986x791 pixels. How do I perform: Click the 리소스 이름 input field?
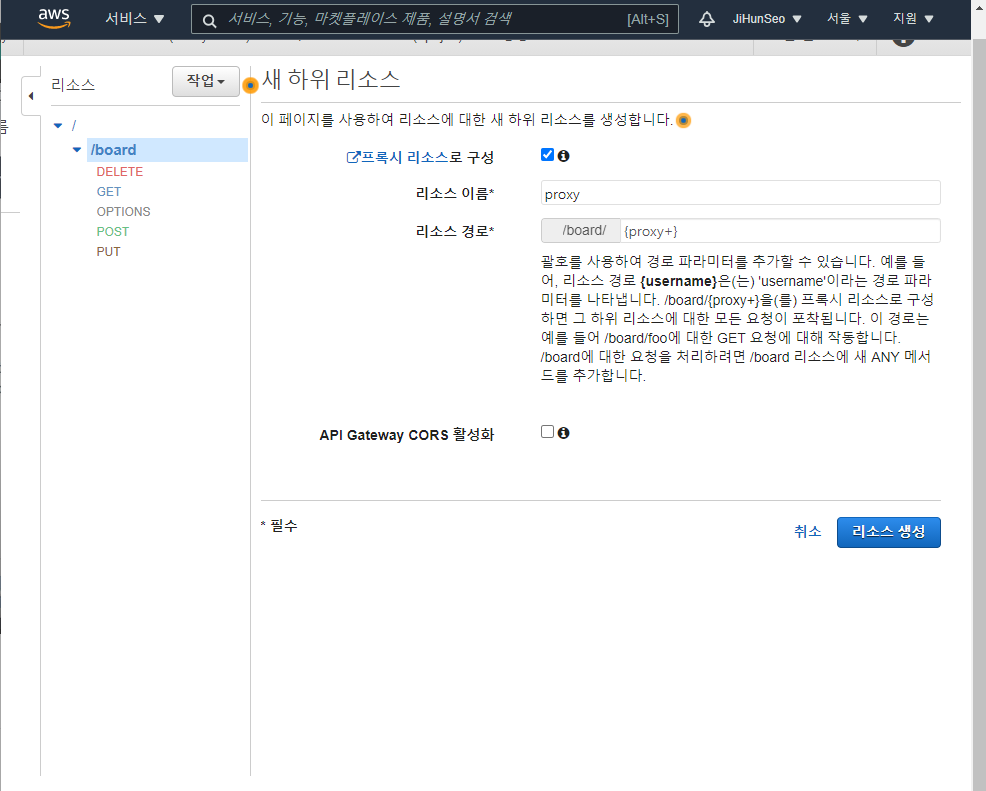pyautogui.click(x=740, y=193)
